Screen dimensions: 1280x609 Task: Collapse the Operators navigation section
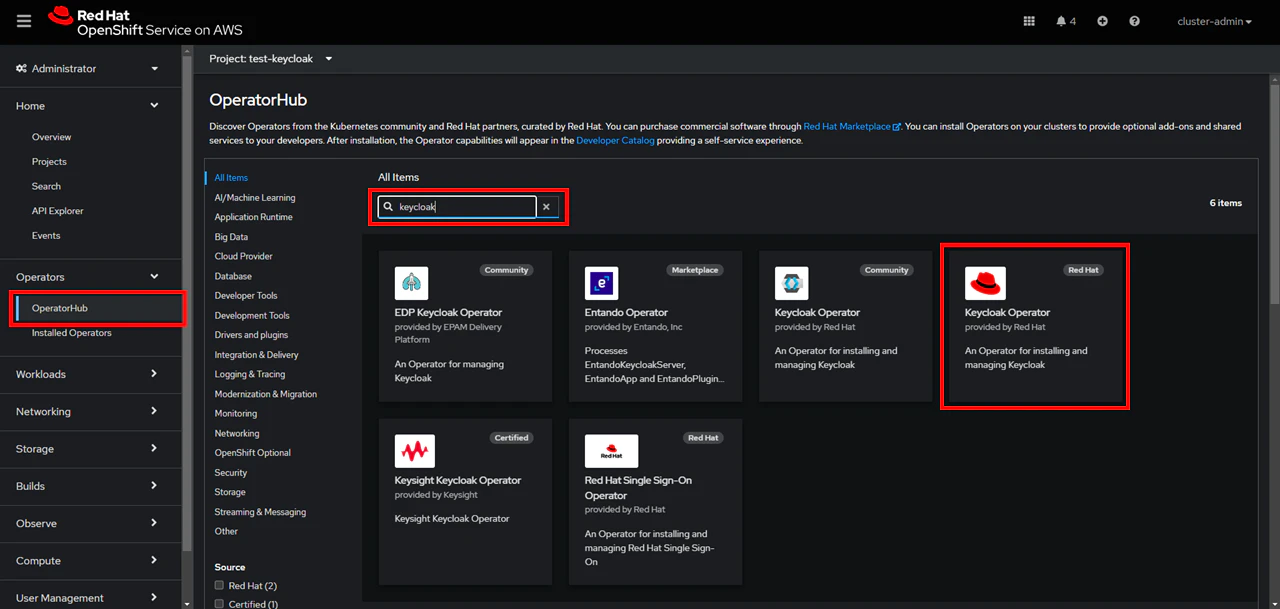point(90,277)
